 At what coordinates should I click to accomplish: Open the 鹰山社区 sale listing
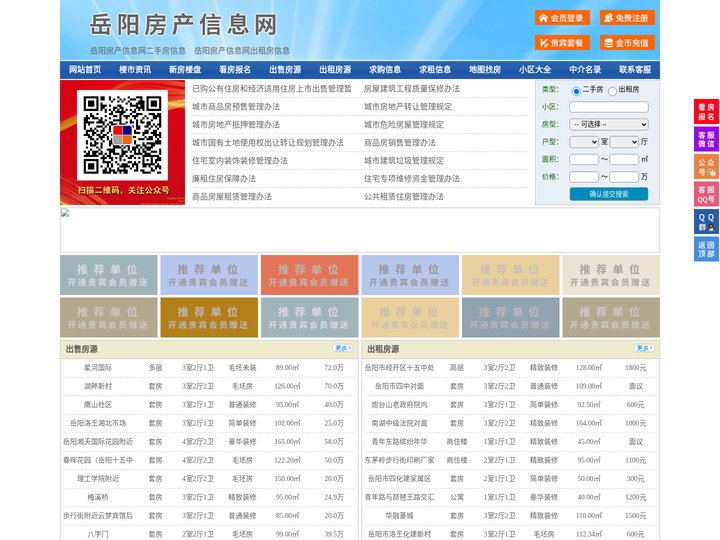98,405
